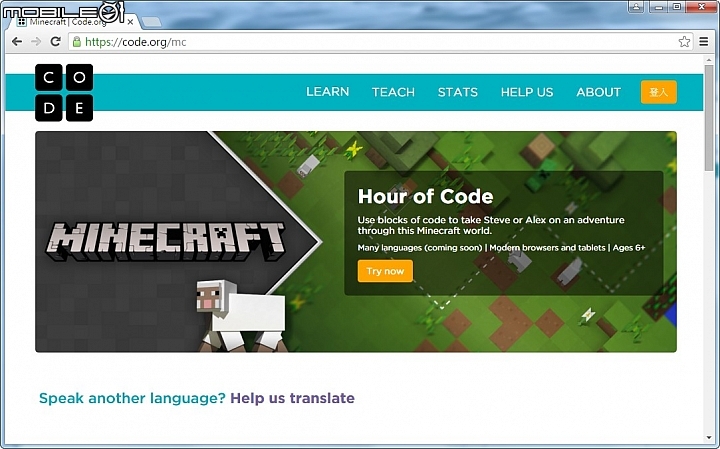
Task: Click the vertical scrollbar thumb
Action: click(x=709, y=117)
